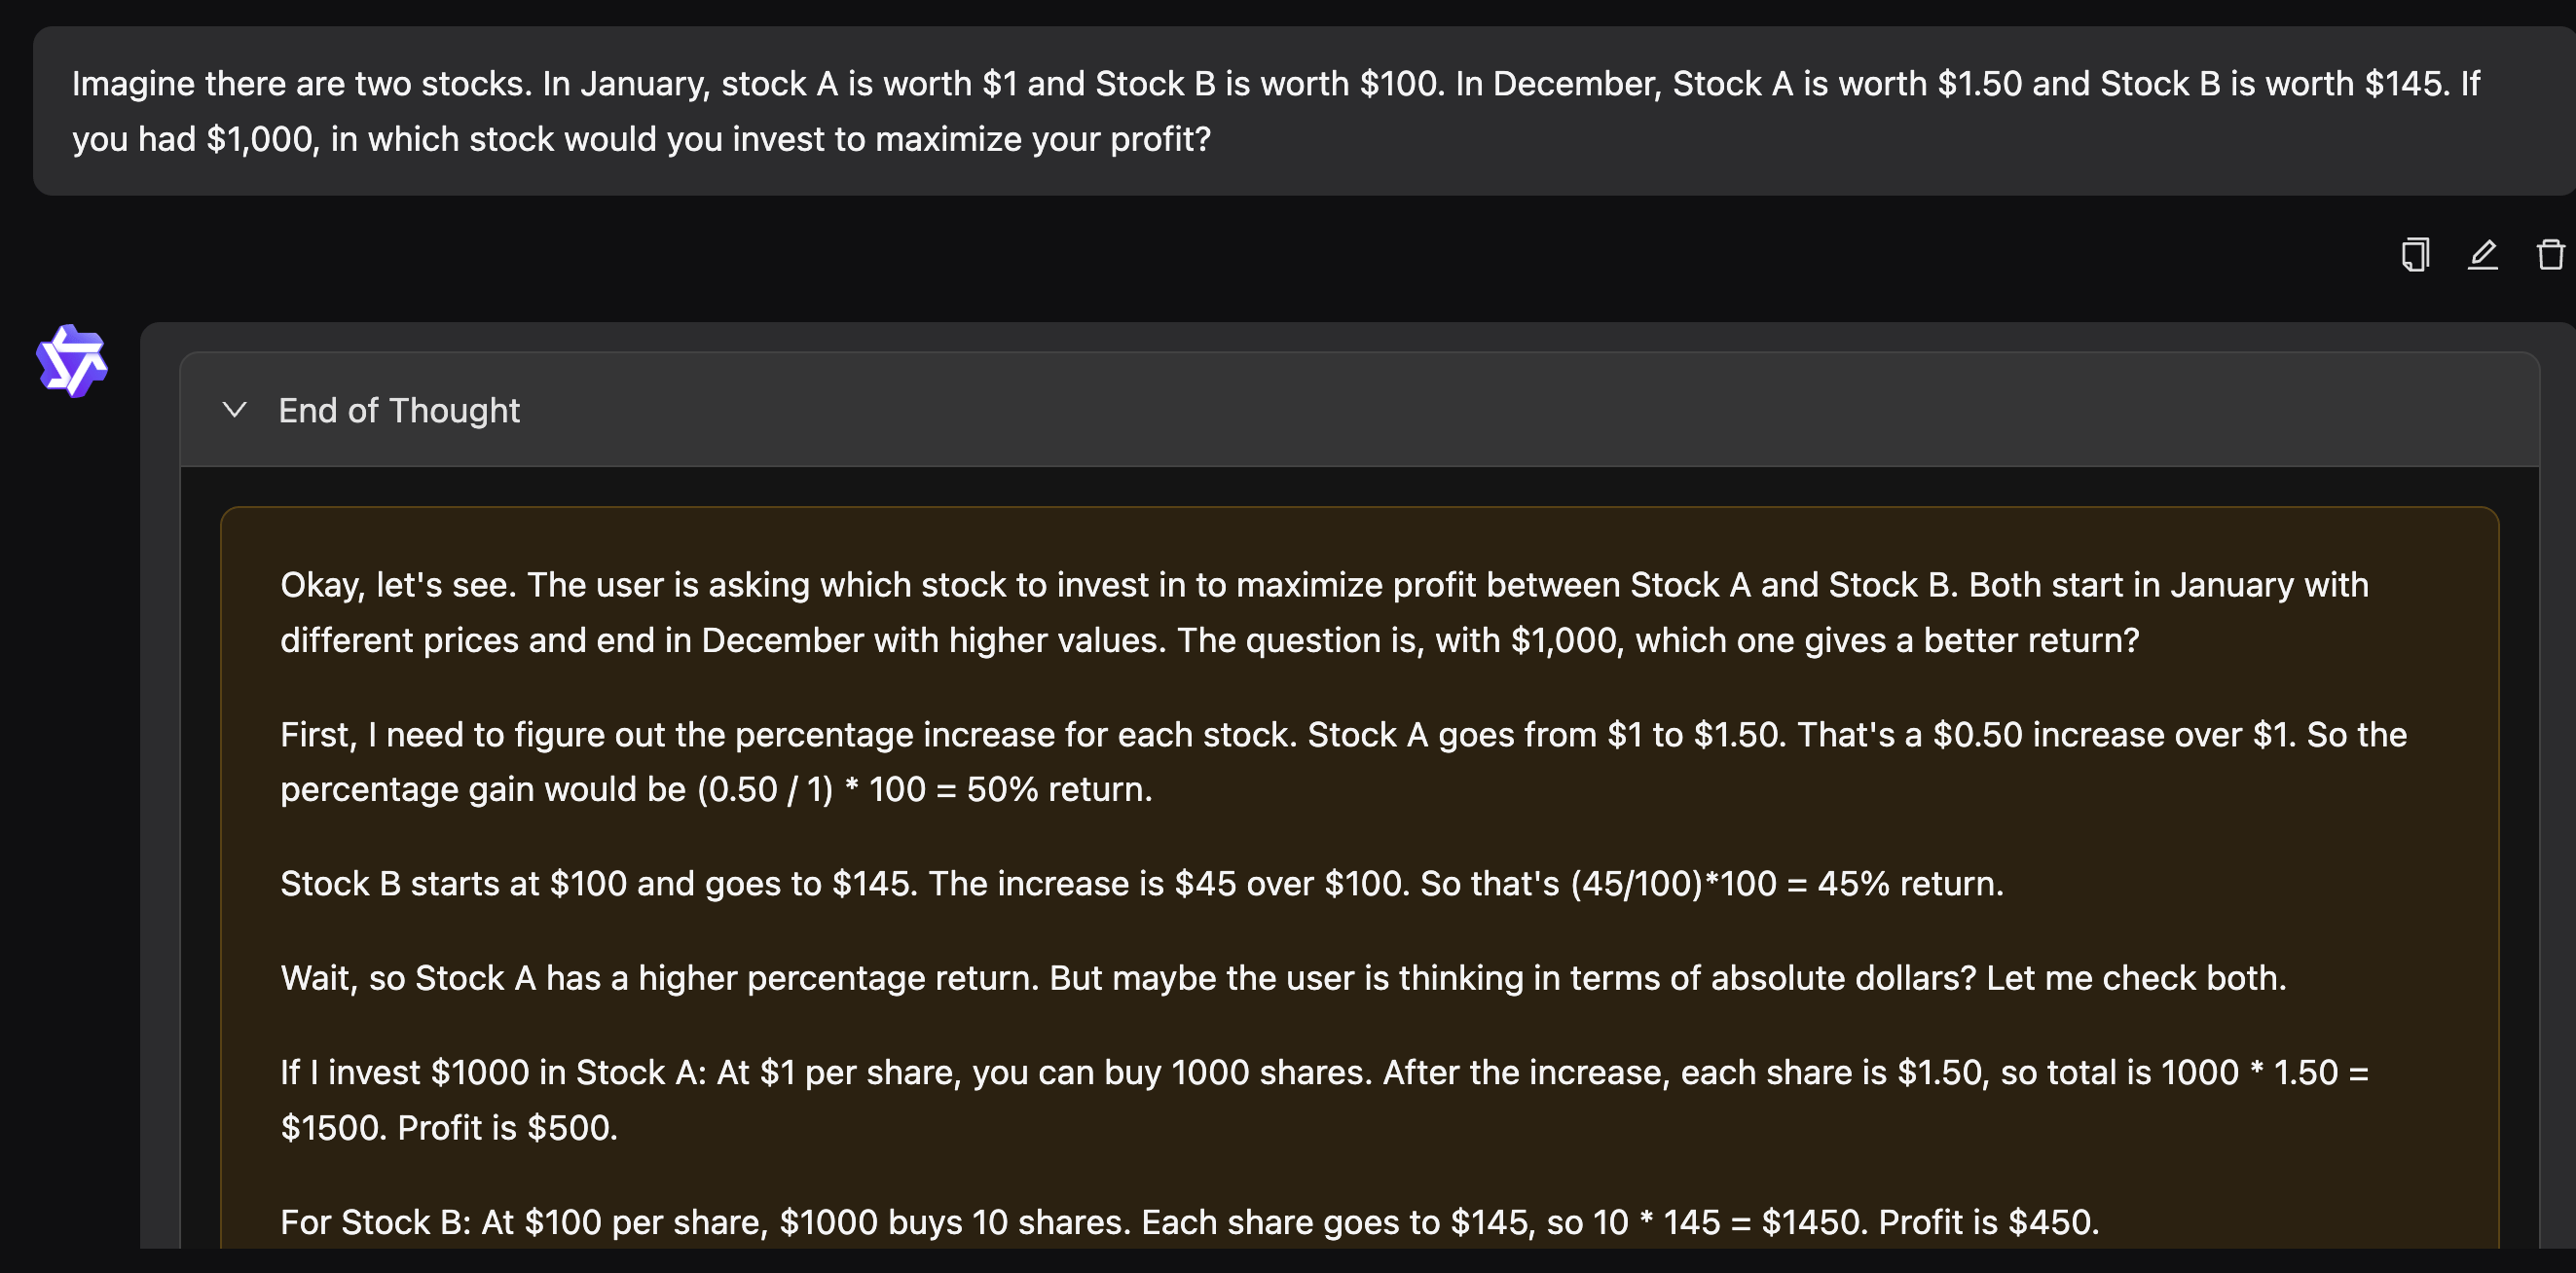Click the "50% return" calculation text
Screen dimensions: 2576x1273
[x=1059, y=790]
